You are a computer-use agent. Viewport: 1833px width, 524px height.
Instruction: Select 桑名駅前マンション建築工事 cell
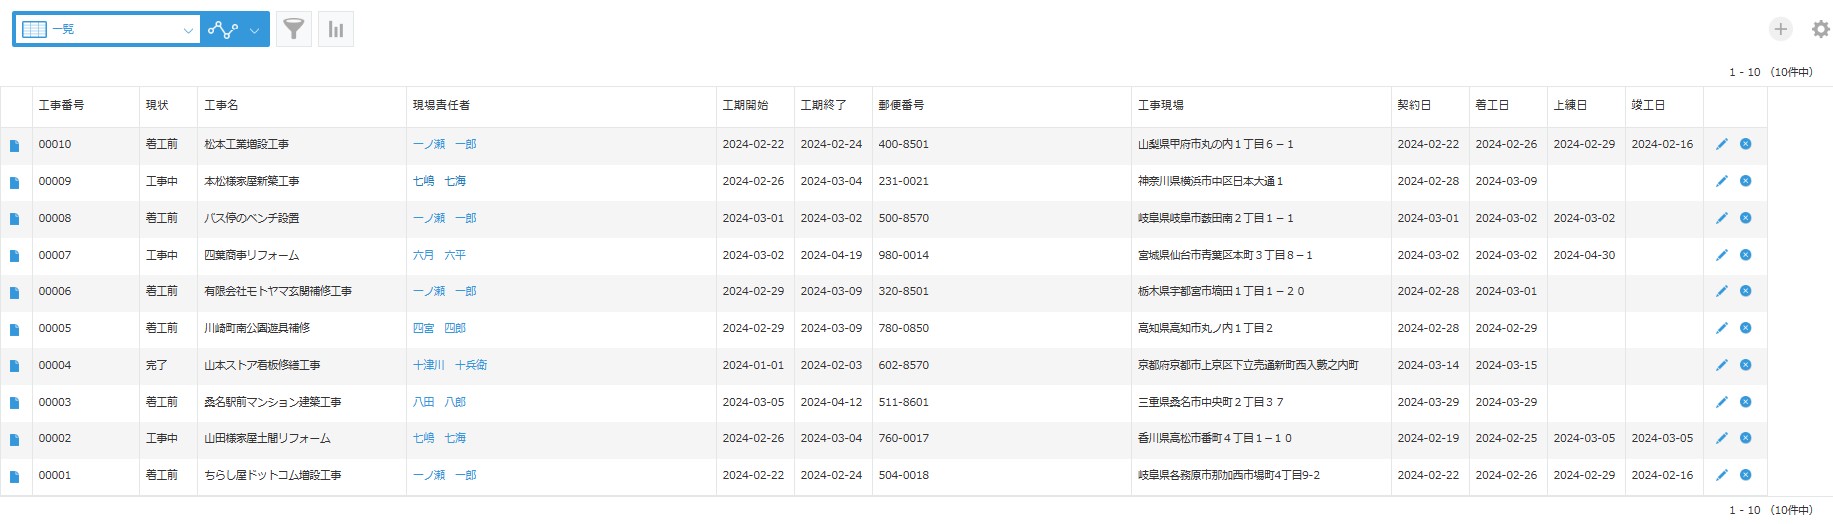302,402
